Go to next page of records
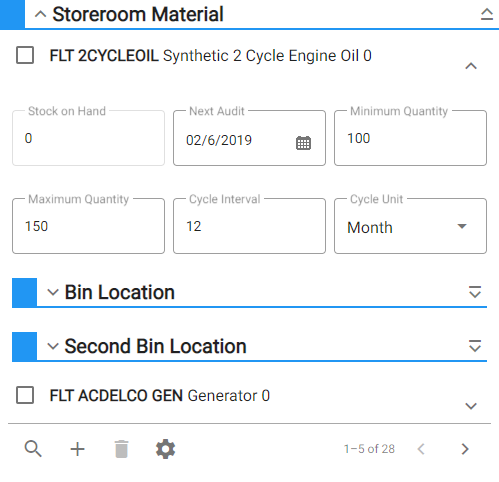This screenshot has height=482, width=499. [465, 449]
